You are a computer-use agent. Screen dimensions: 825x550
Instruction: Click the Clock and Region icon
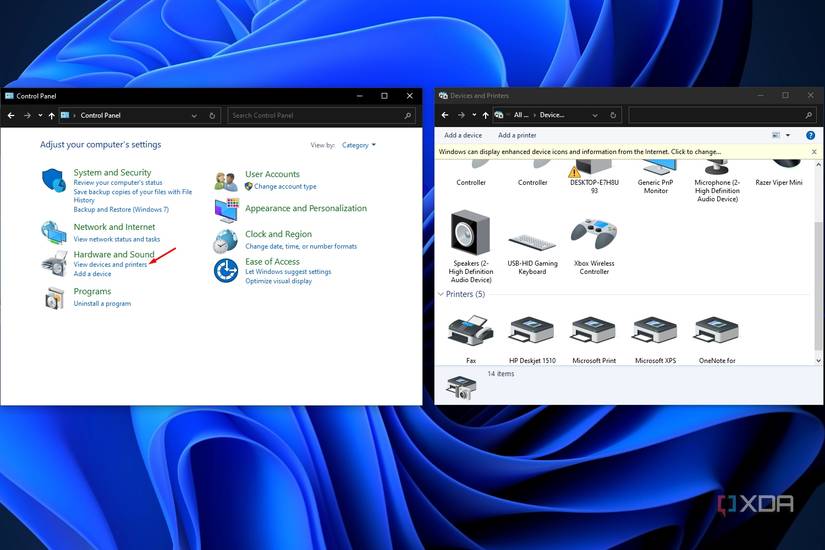(226, 241)
